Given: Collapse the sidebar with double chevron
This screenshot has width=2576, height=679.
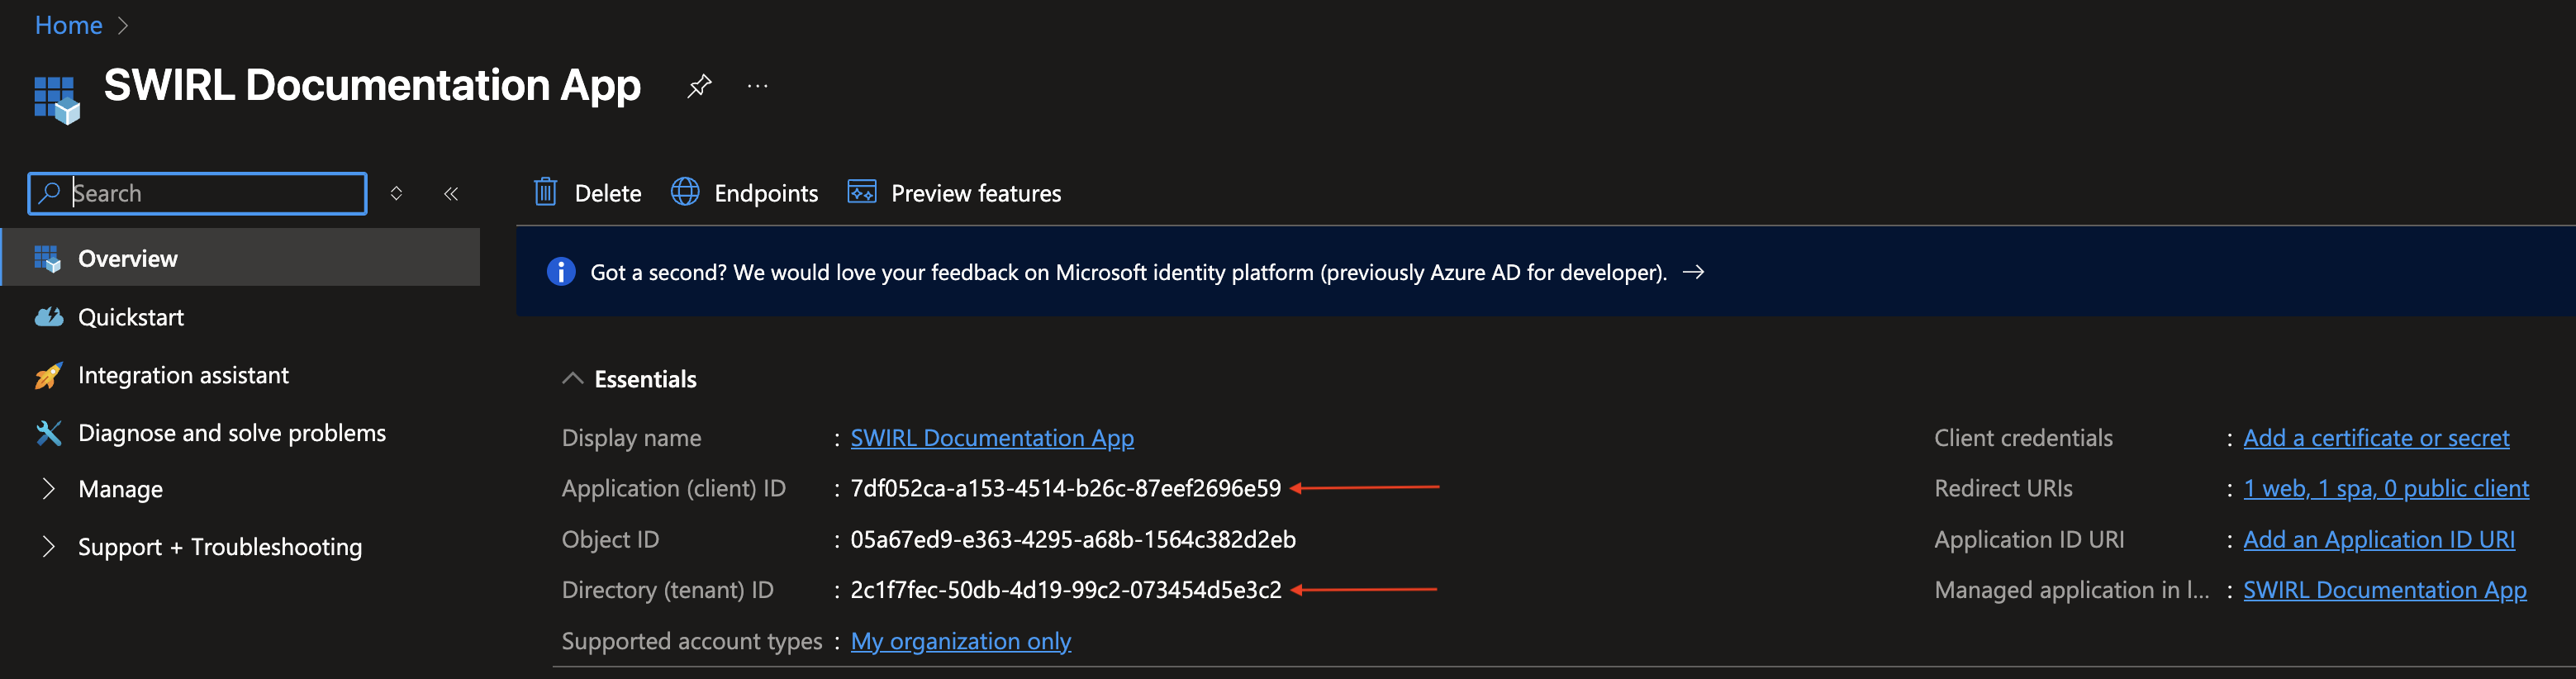Looking at the screenshot, I should click(x=451, y=193).
